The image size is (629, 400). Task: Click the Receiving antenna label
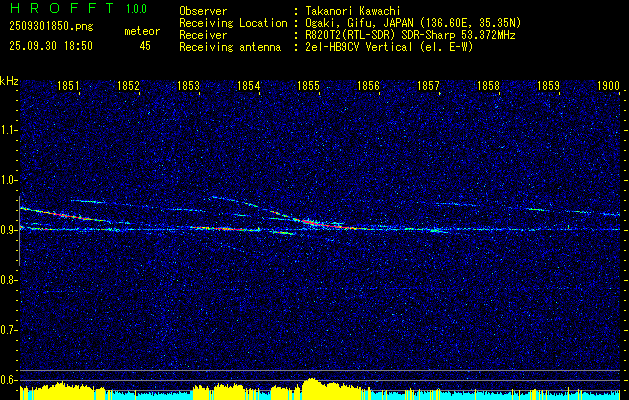(x=230, y=47)
